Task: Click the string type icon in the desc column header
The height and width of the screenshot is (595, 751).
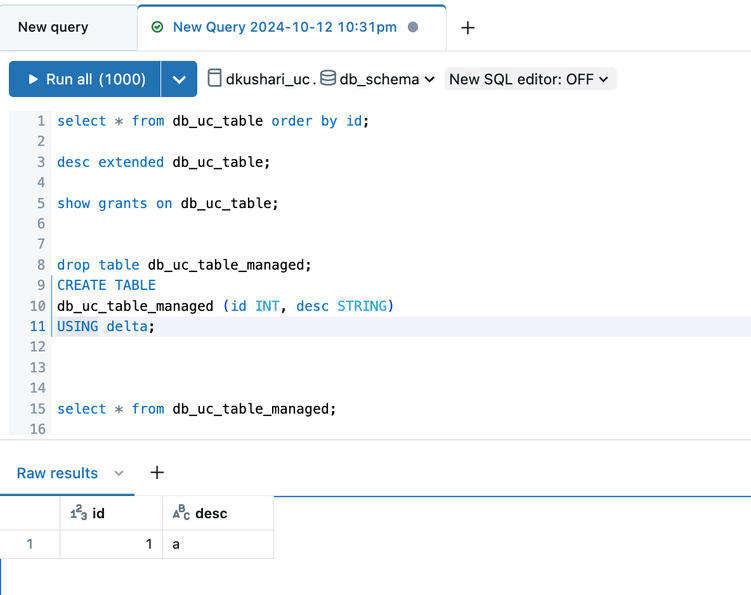Action: (181, 513)
